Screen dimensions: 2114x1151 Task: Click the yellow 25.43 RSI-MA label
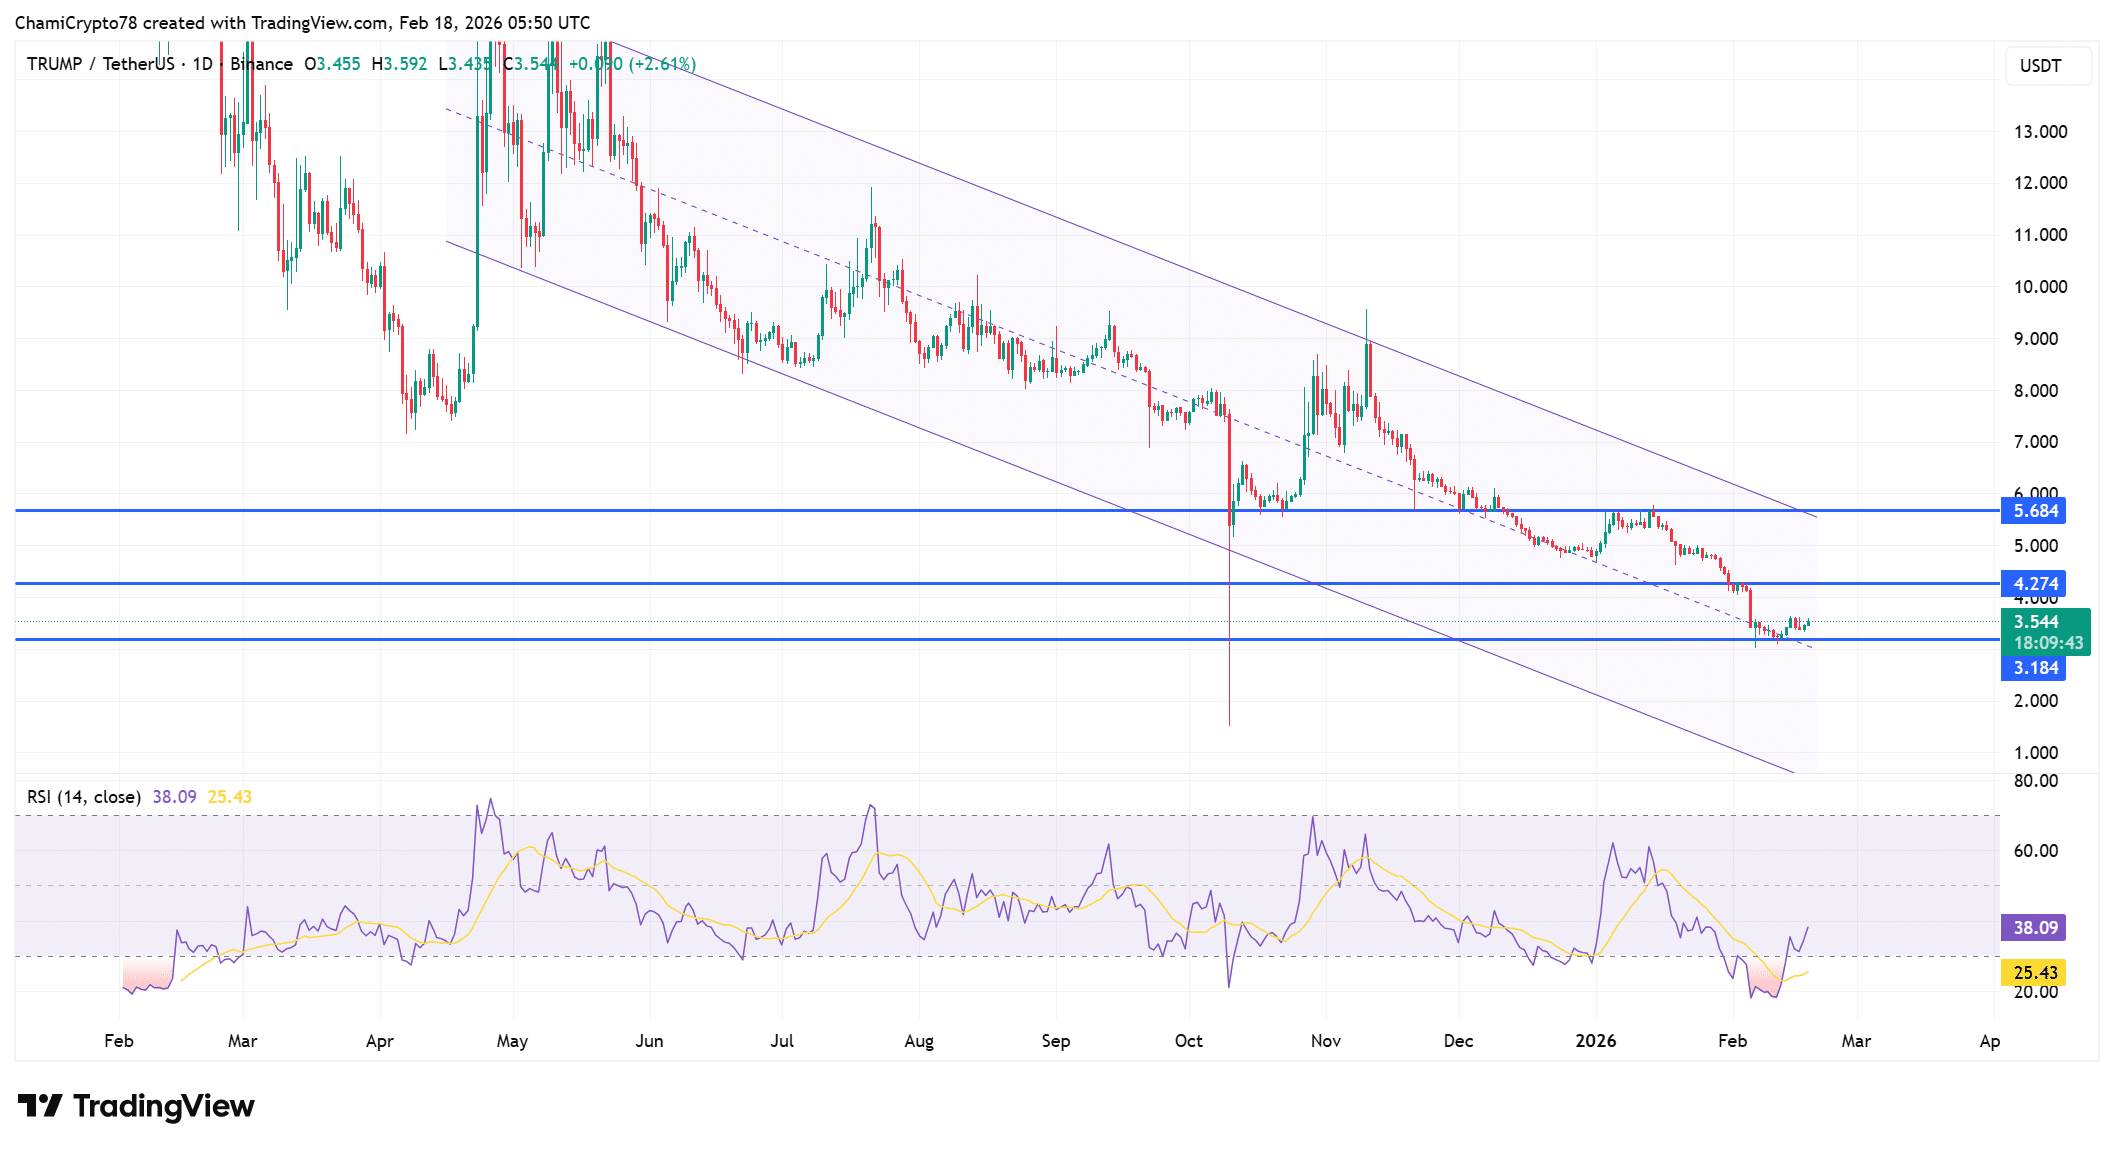(x=2034, y=973)
